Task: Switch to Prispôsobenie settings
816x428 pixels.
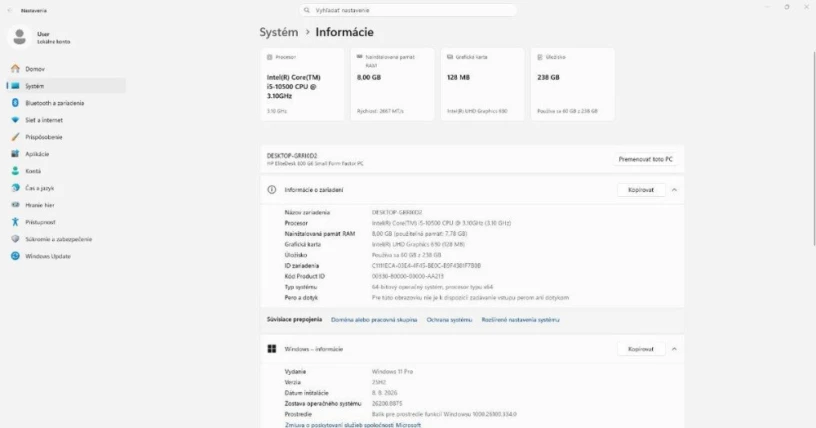Action: coord(66,137)
